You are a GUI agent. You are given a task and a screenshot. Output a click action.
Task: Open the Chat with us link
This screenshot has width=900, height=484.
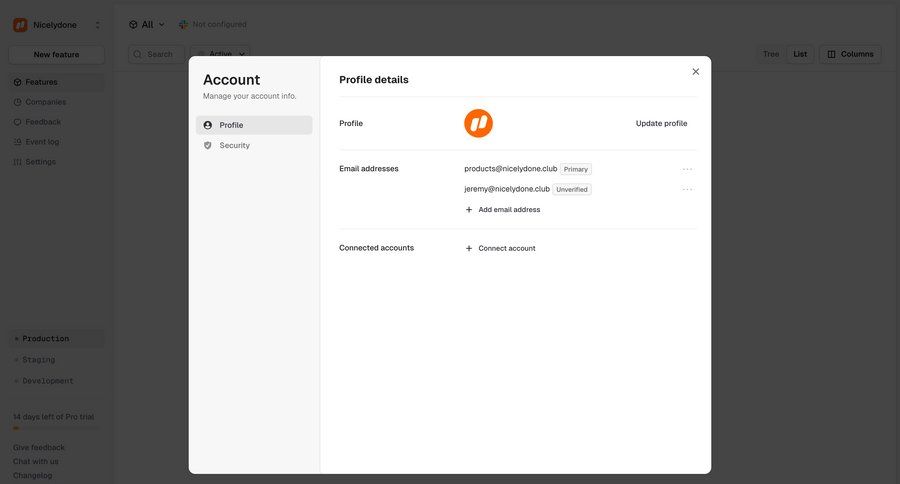click(36, 462)
